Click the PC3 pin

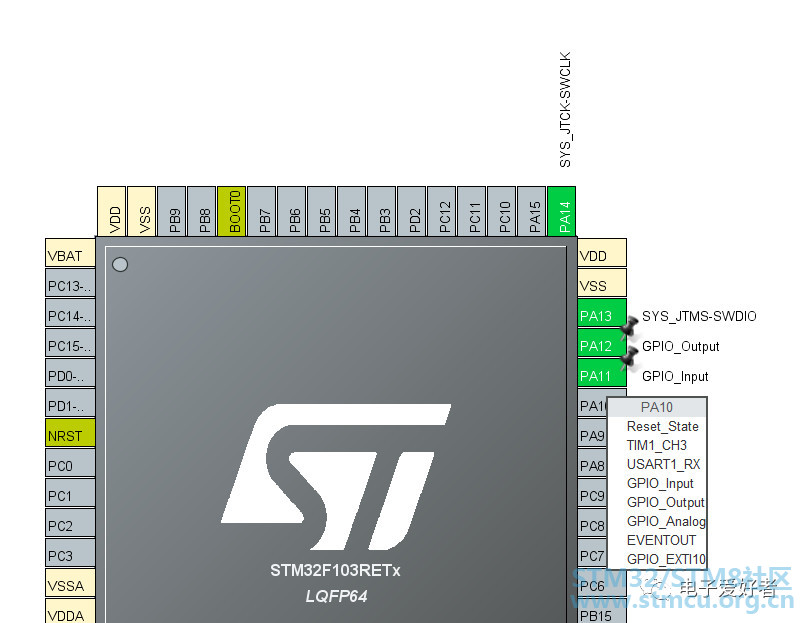click(x=70, y=553)
